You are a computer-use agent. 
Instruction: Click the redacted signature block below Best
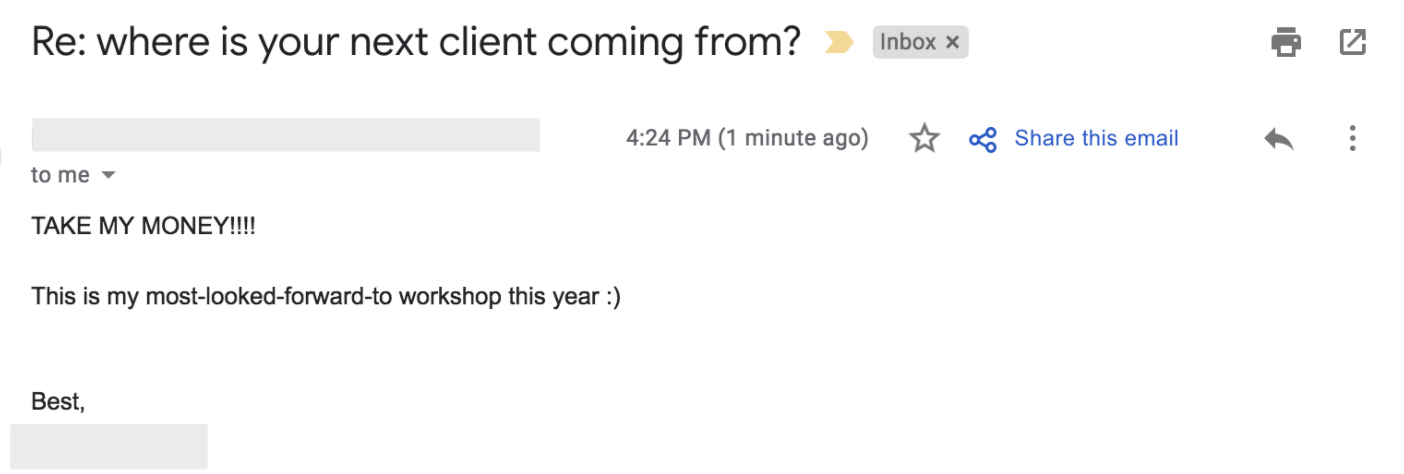[109, 446]
